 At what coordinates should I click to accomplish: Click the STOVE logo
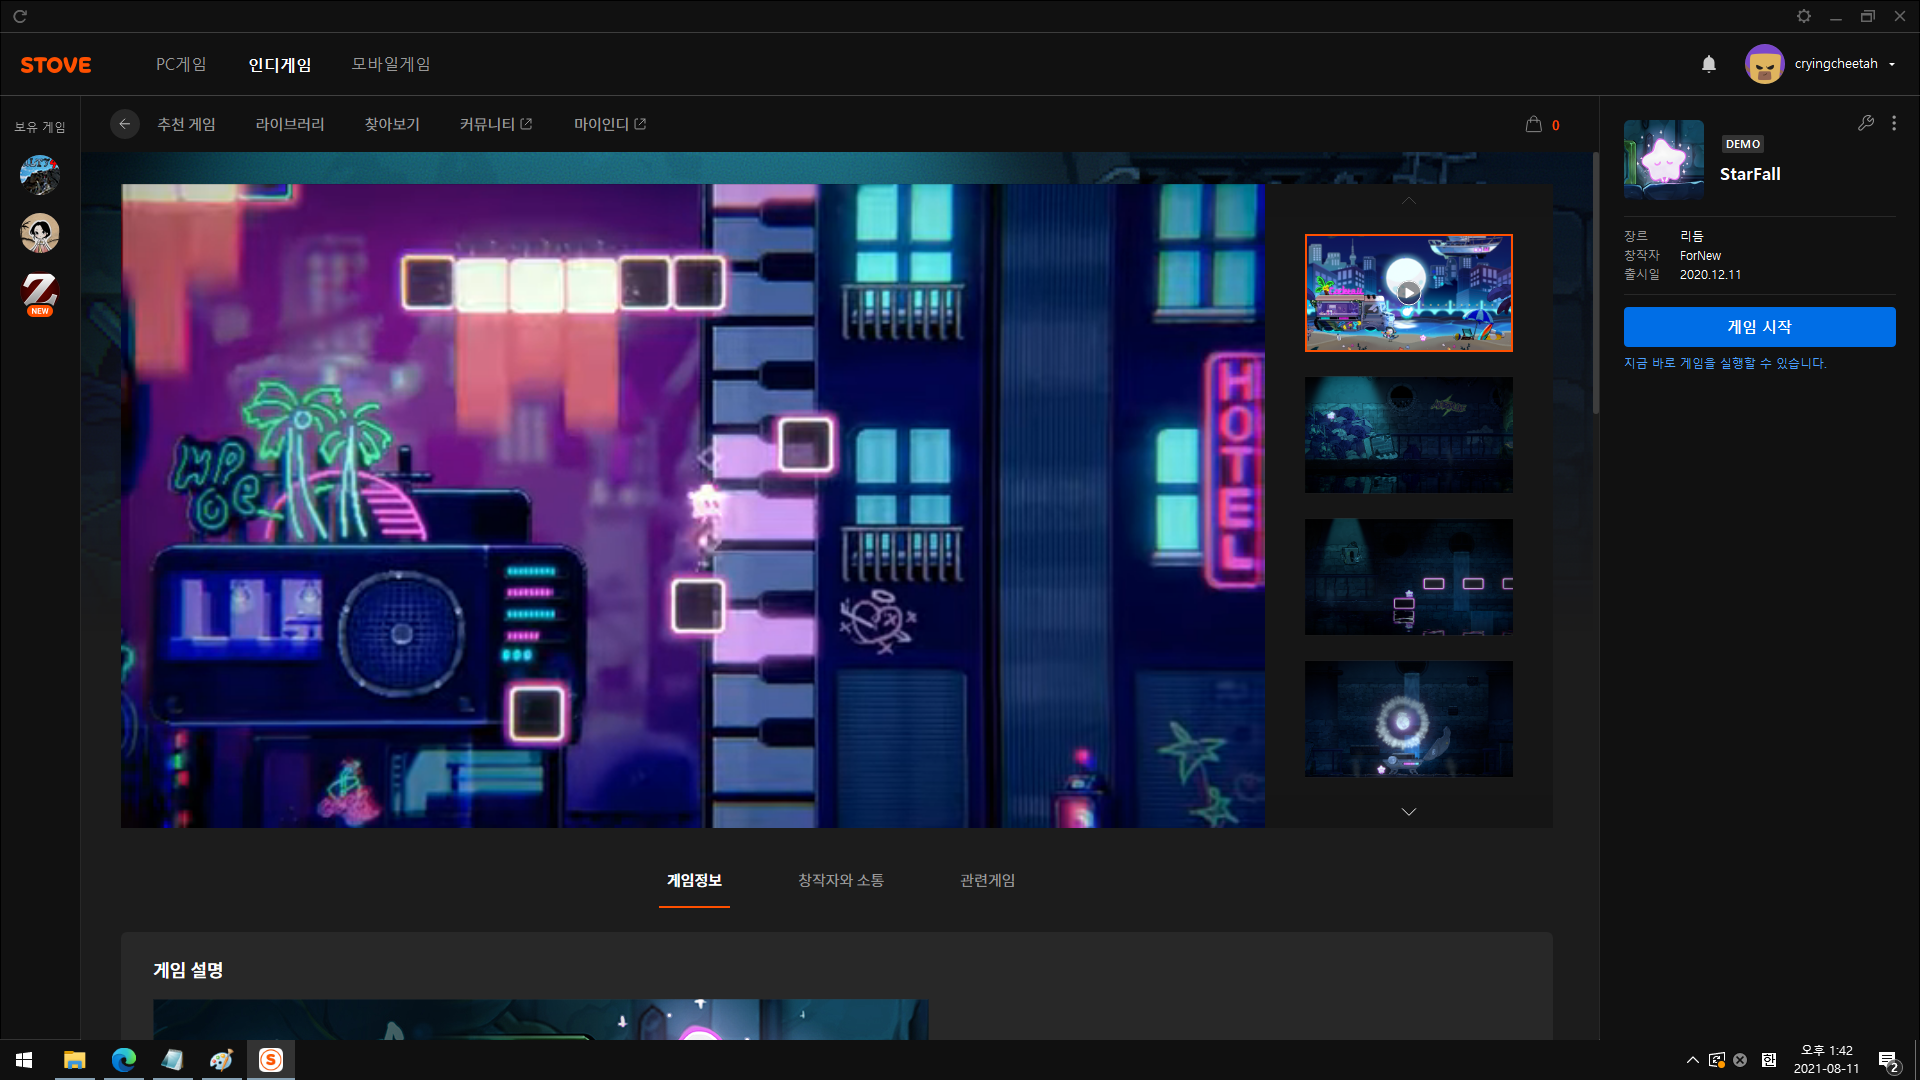tap(56, 65)
